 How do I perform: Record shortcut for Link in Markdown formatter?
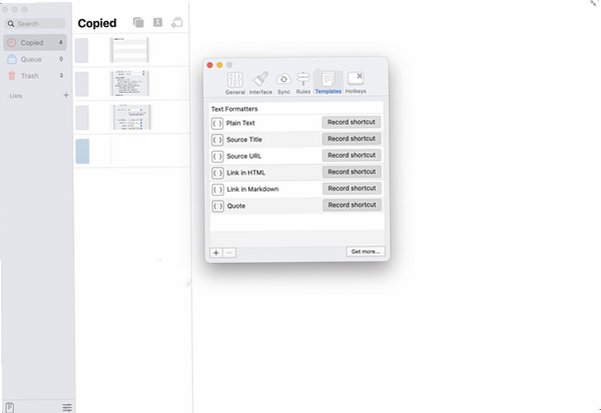(x=352, y=188)
